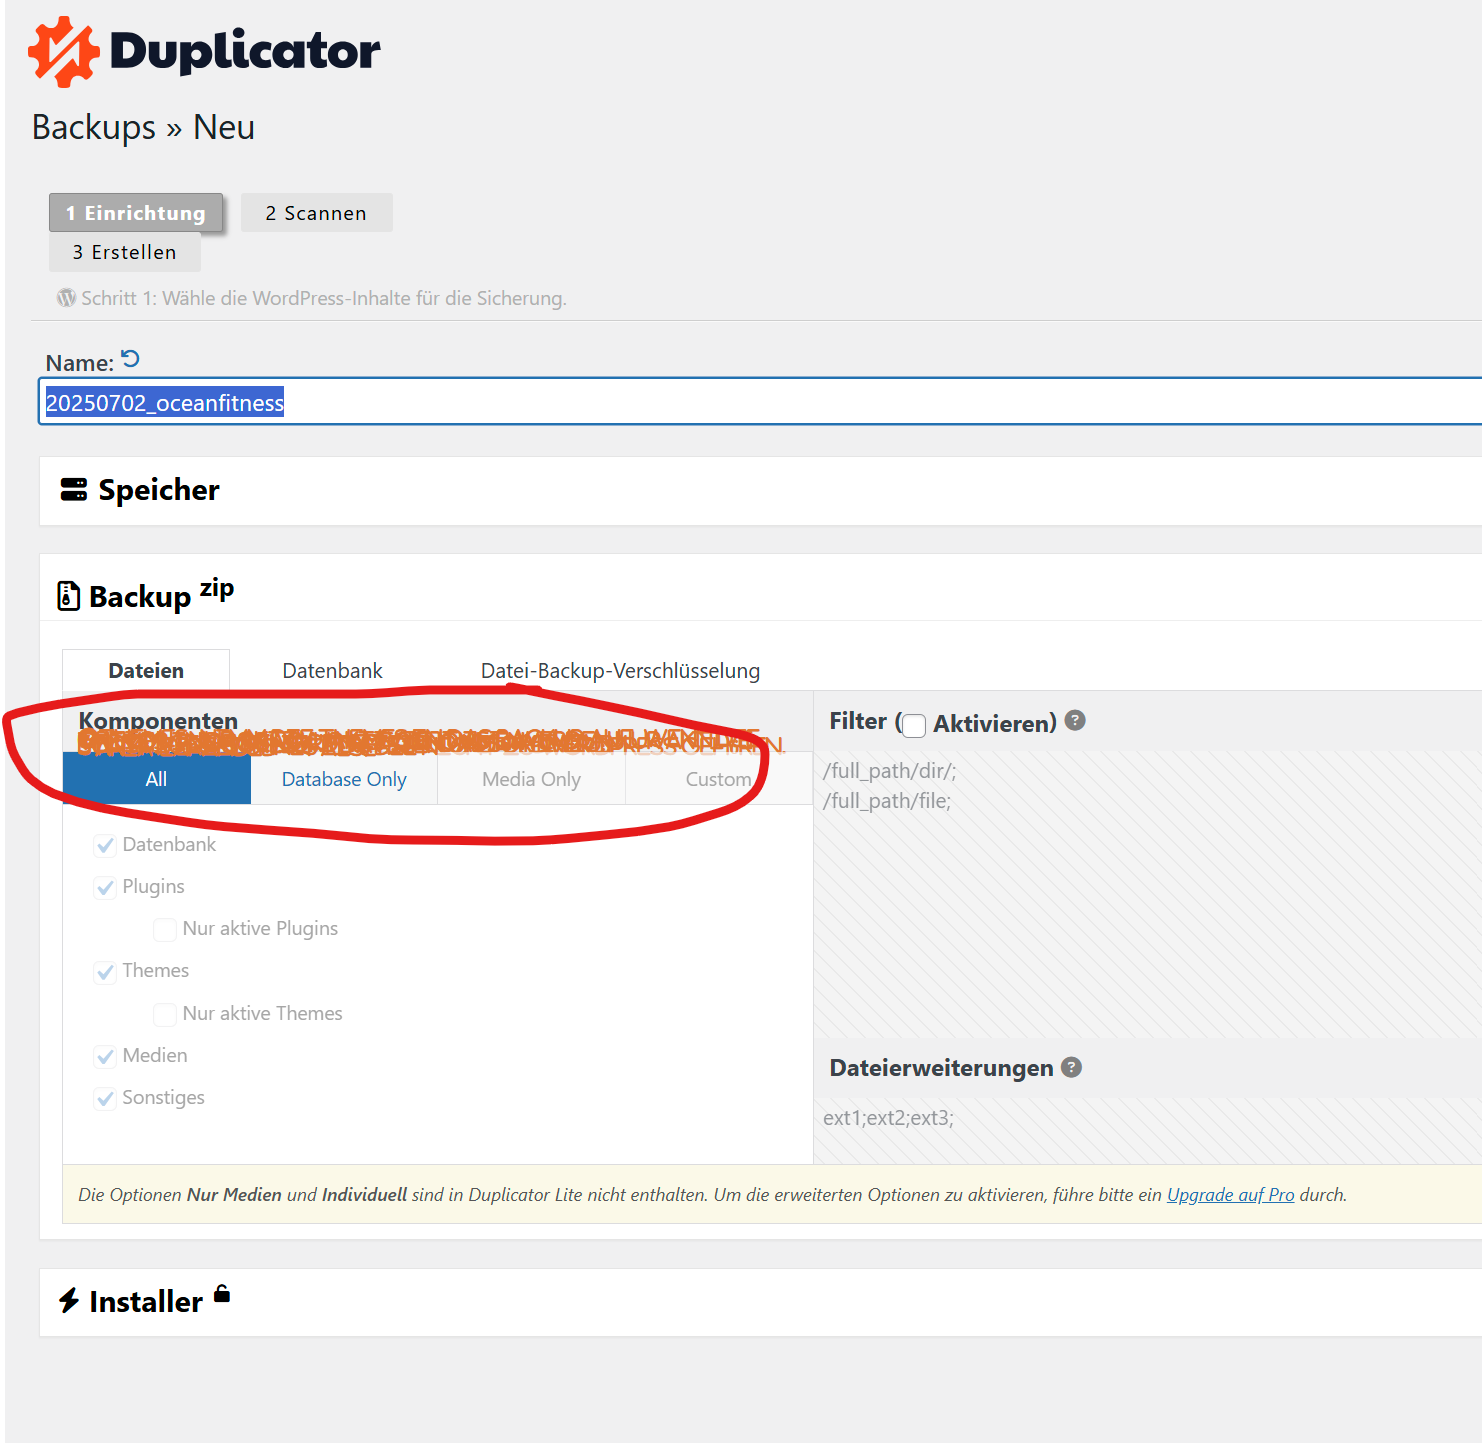Click the file extensions input field

[1148, 1130]
